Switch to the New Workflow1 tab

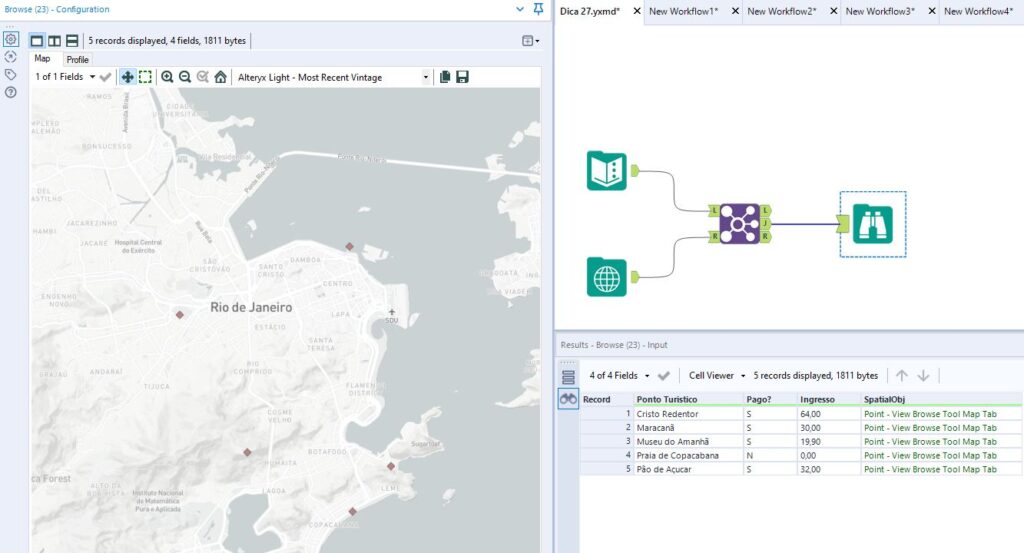click(x=683, y=11)
